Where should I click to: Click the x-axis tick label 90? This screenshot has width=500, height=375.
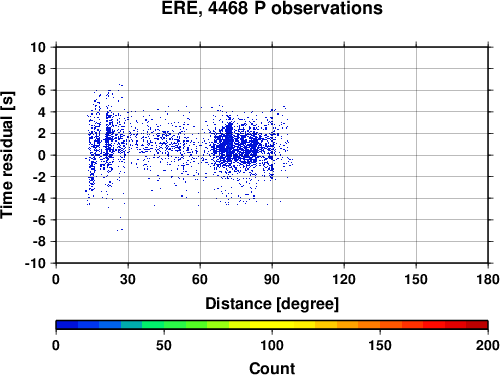[272, 279]
